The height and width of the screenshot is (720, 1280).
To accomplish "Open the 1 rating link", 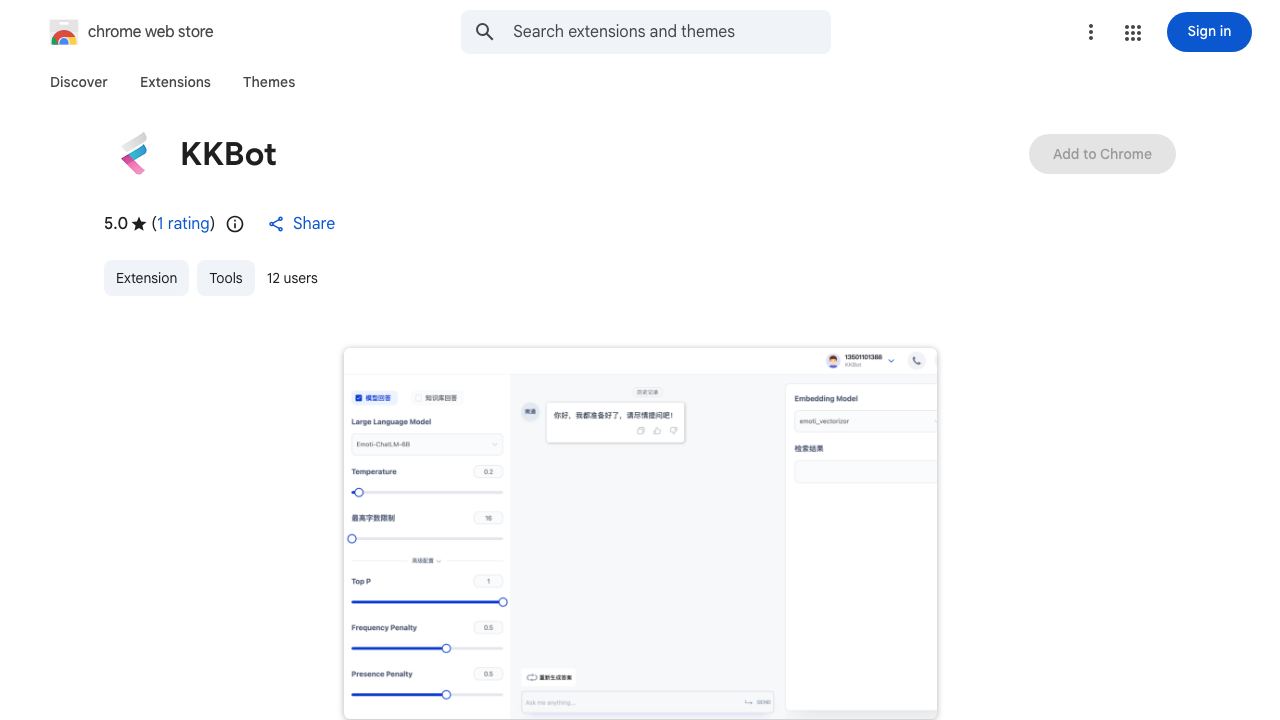I will click(183, 224).
